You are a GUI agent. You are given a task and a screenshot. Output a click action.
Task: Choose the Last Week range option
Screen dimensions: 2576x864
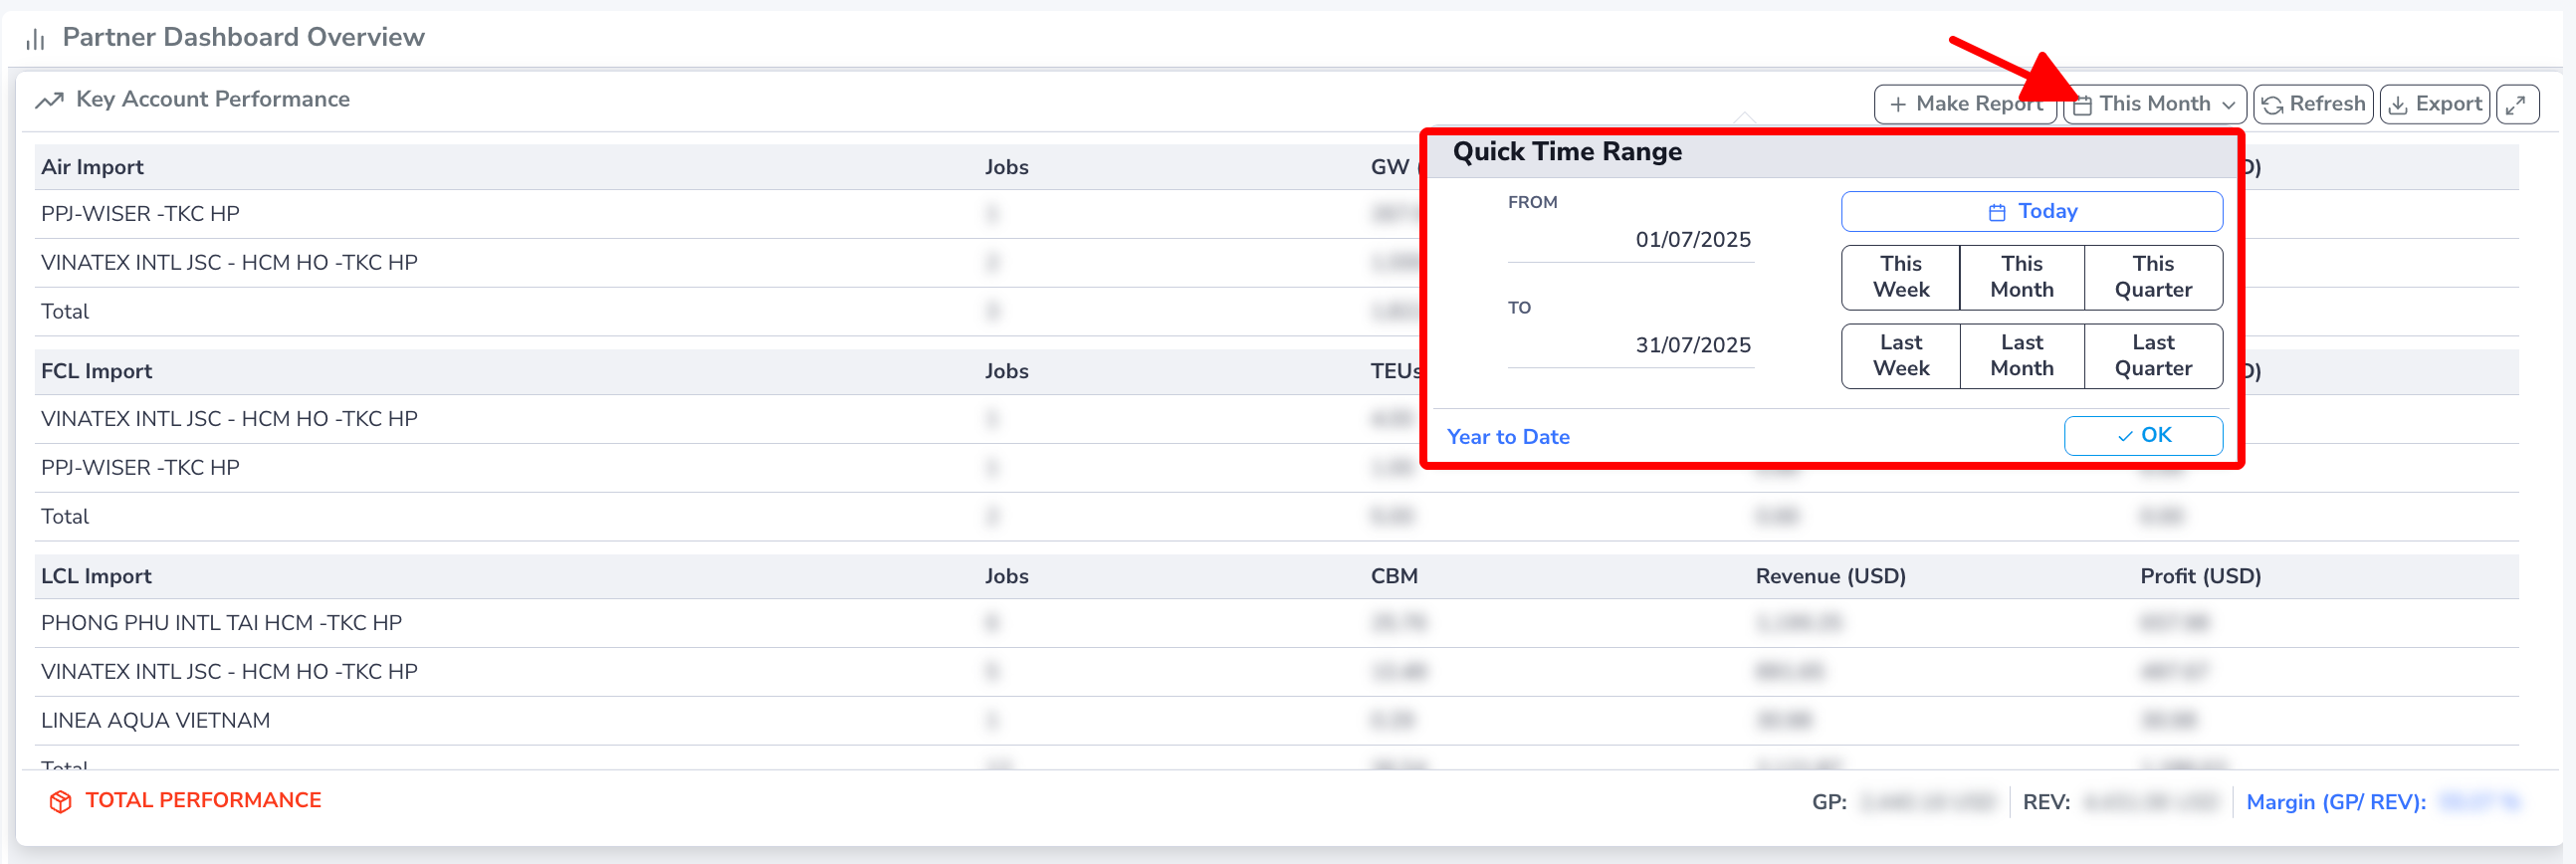(1900, 356)
